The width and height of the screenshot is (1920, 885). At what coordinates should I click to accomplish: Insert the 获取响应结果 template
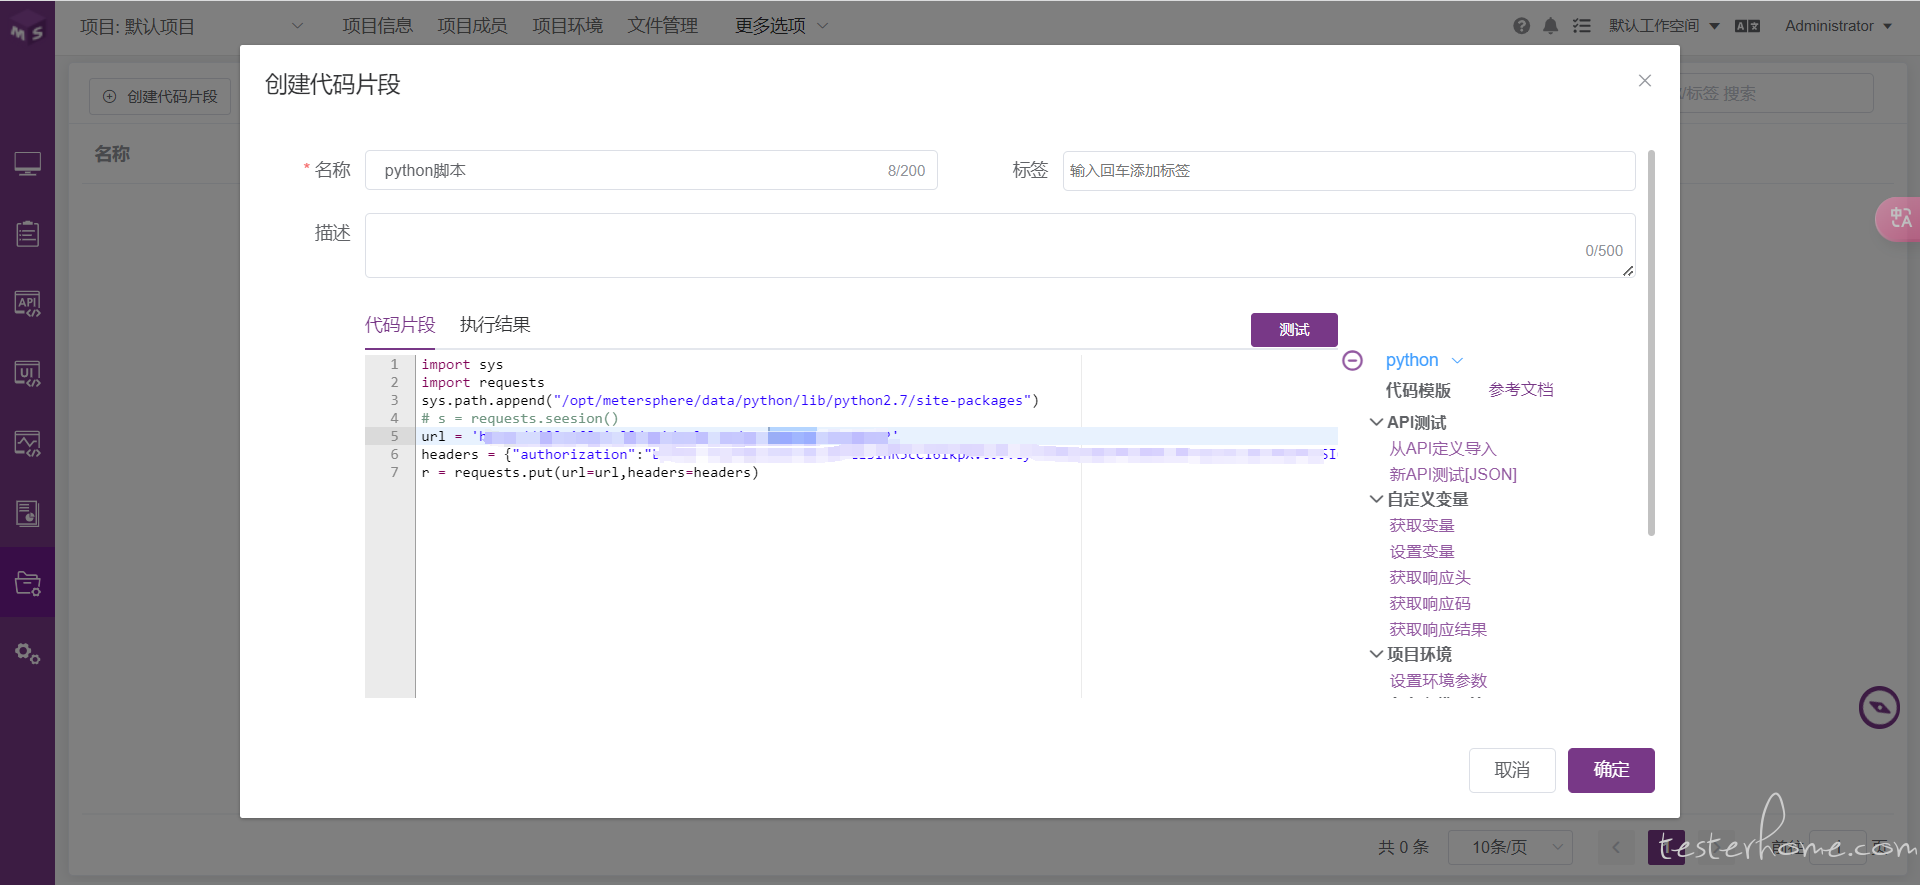tap(1438, 630)
